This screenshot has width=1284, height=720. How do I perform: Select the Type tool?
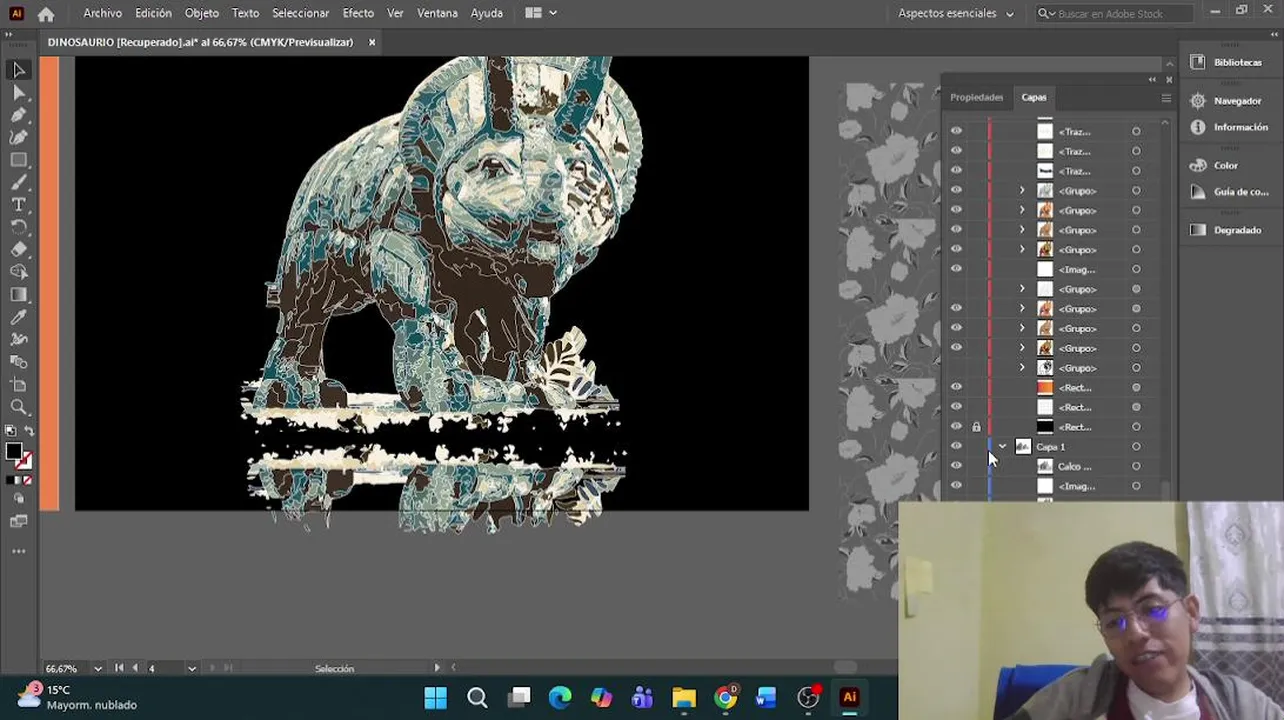click(18, 204)
